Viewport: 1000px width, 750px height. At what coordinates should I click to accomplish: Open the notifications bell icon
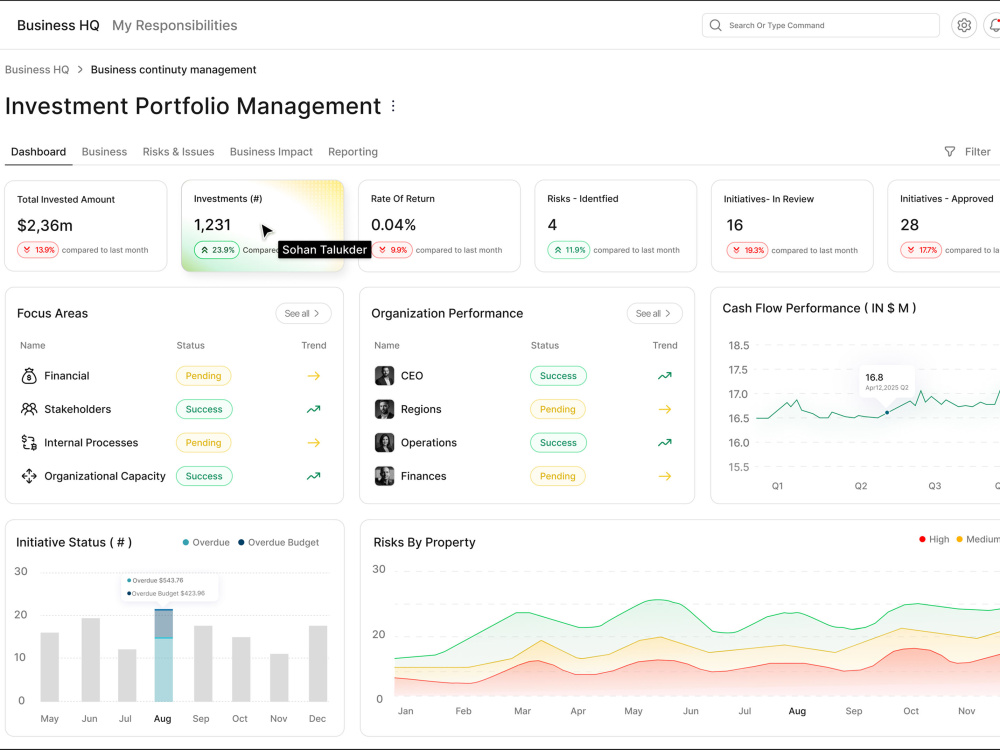point(994,26)
